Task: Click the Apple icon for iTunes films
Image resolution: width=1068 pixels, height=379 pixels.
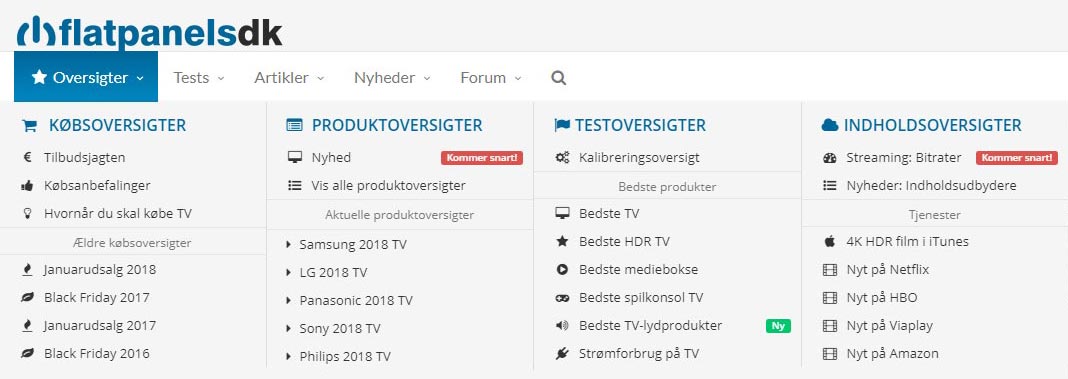Action: pos(830,241)
